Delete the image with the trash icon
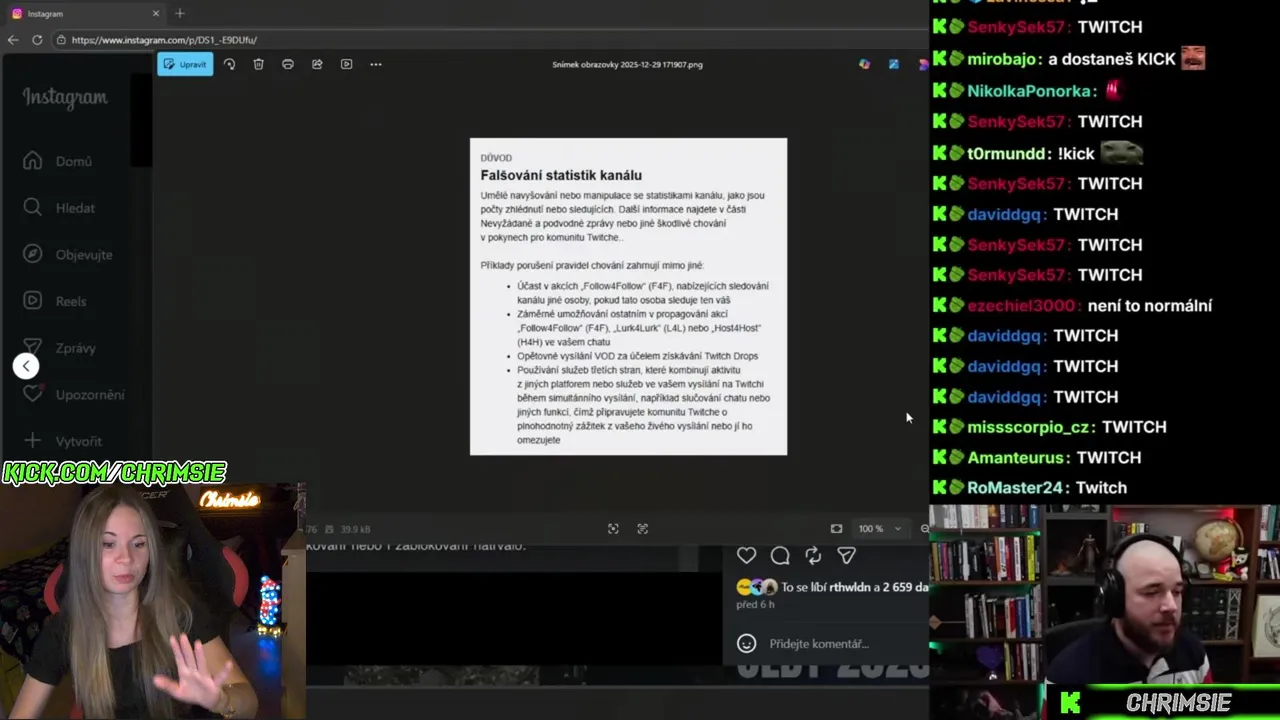This screenshot has height=720, width=1280. (258, 64)
